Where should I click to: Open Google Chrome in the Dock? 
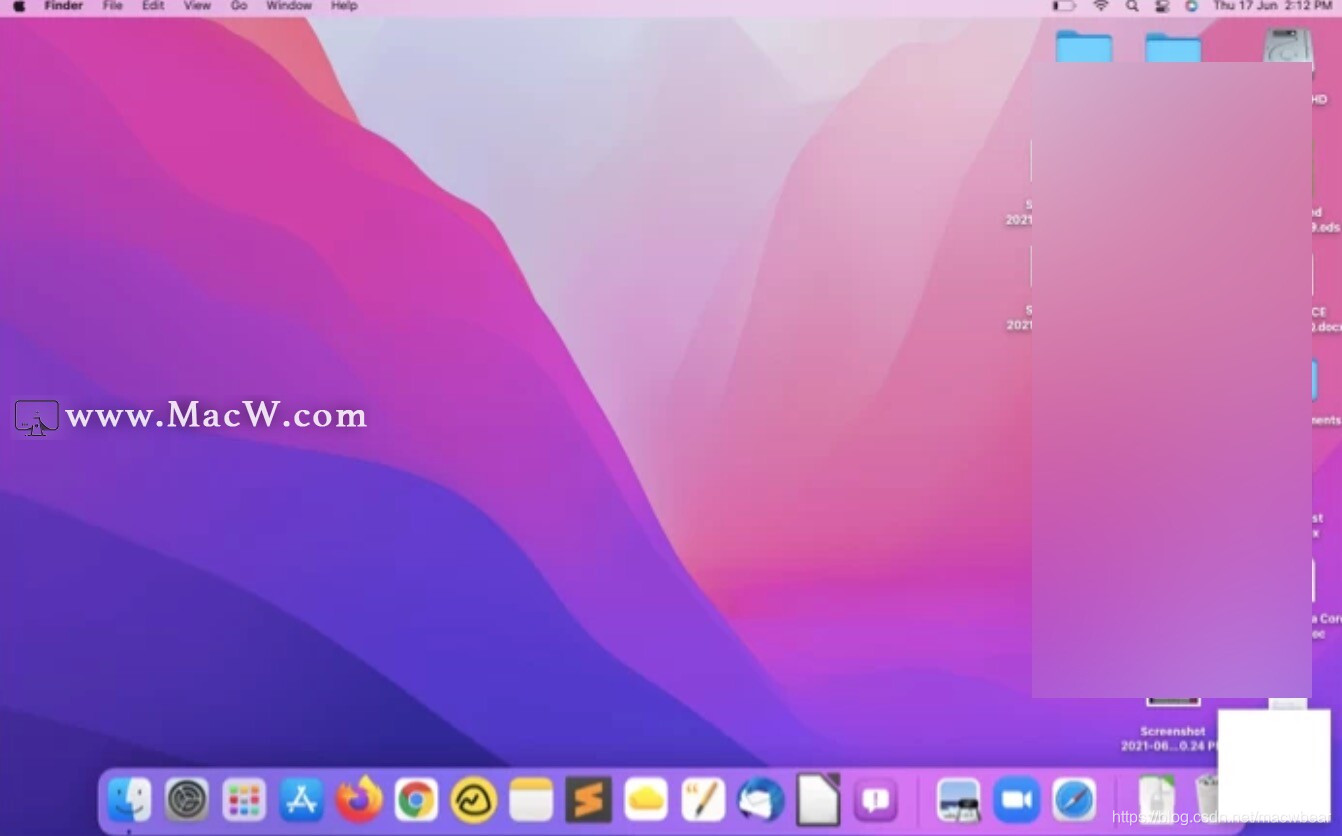click(x=416, y=800)
